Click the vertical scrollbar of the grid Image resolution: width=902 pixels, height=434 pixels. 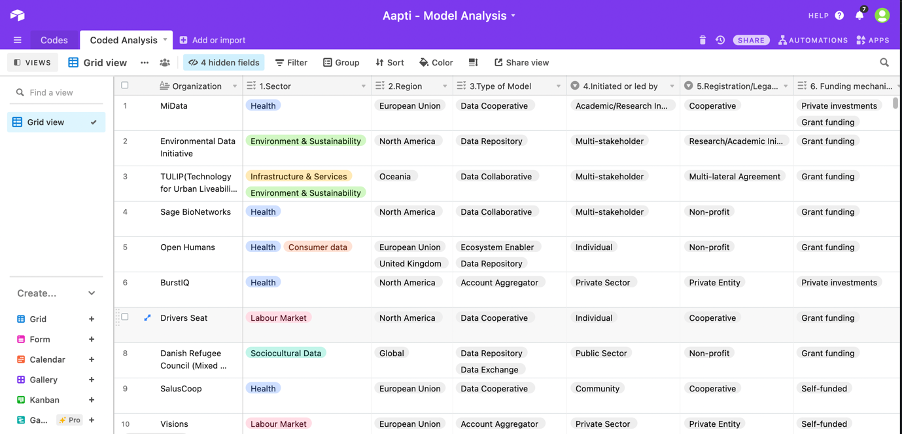895,103
